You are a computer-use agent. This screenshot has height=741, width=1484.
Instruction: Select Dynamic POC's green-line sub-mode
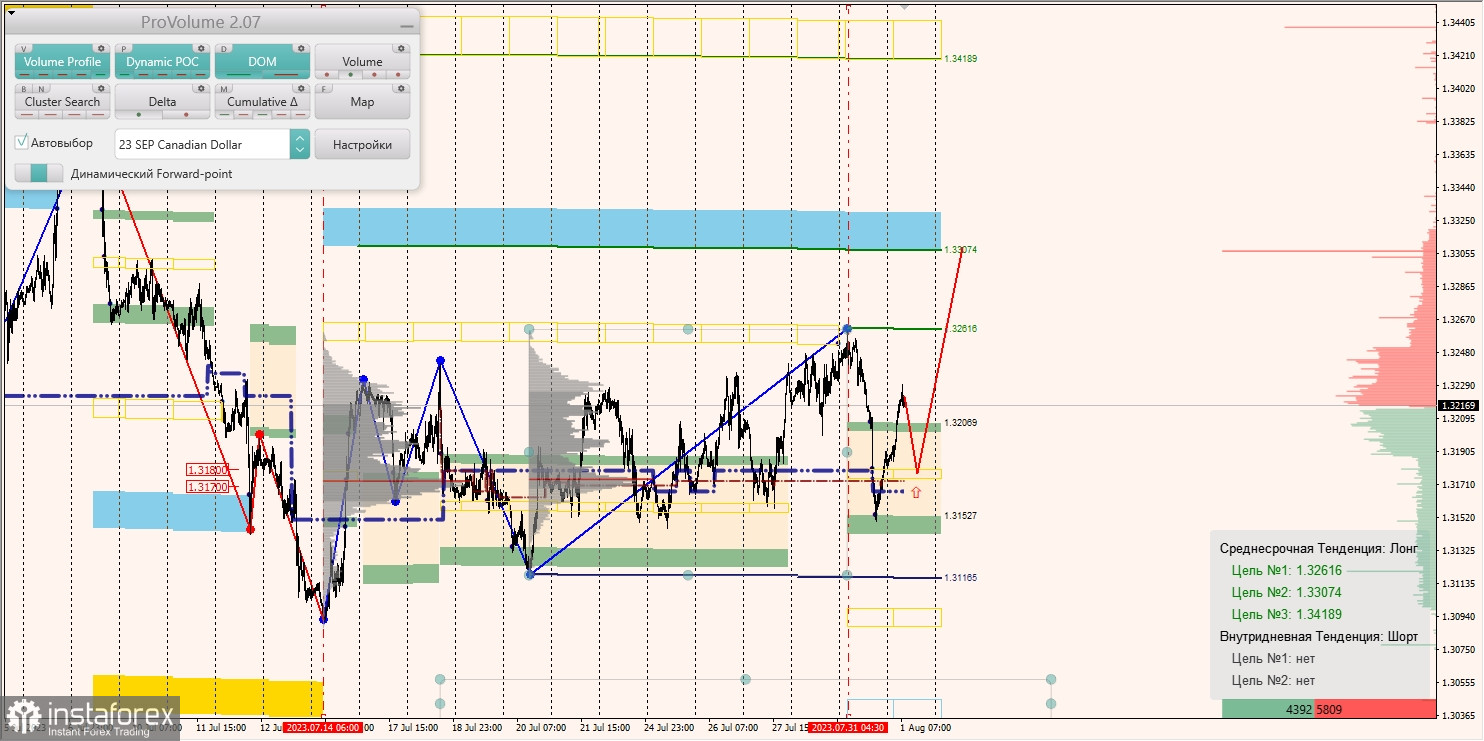click(x=125, y=75)
